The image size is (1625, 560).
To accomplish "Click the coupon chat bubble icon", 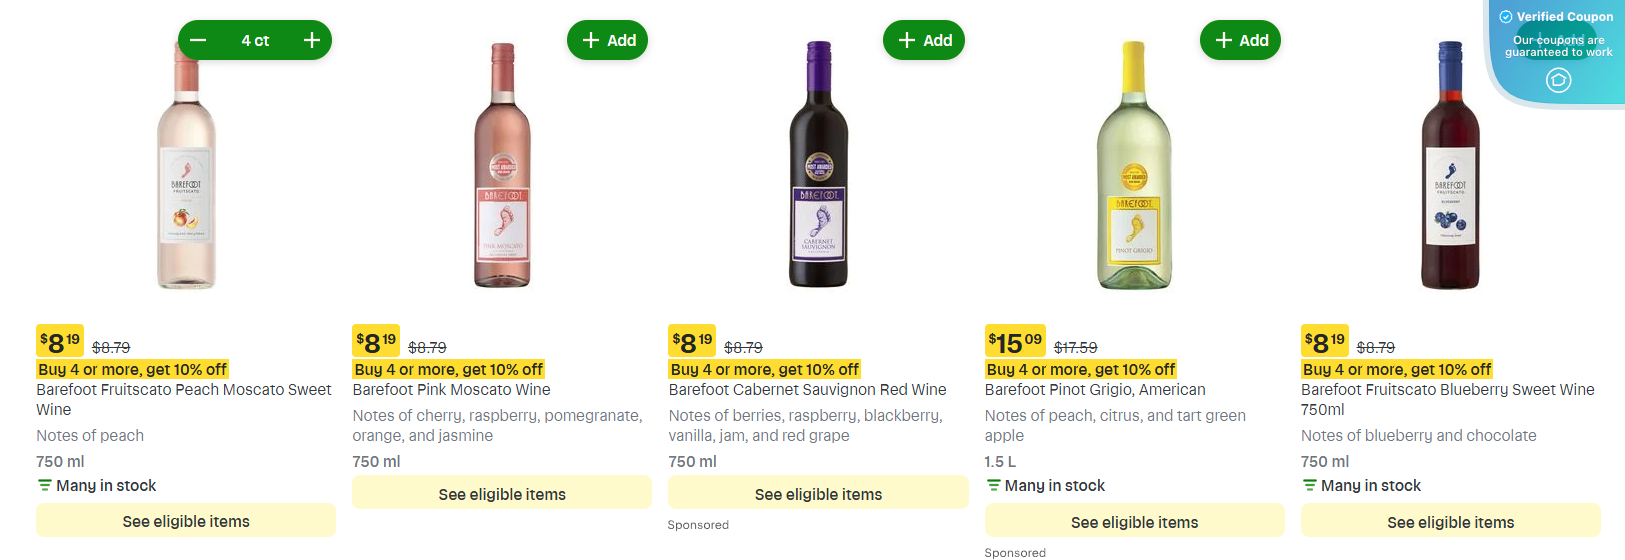I will pyautogui.click(x=1558, y=81).
